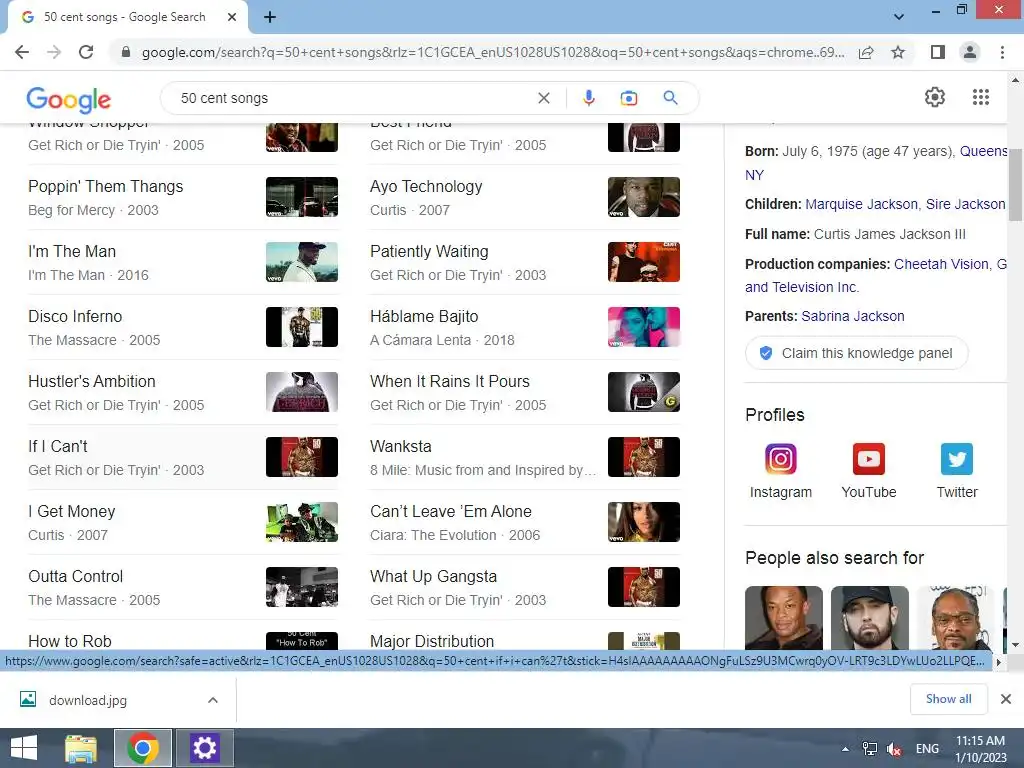Click the What Up Gangsta thumbnail
The height and width of the screenshot is (768, 1024).
tap(643, 586)
